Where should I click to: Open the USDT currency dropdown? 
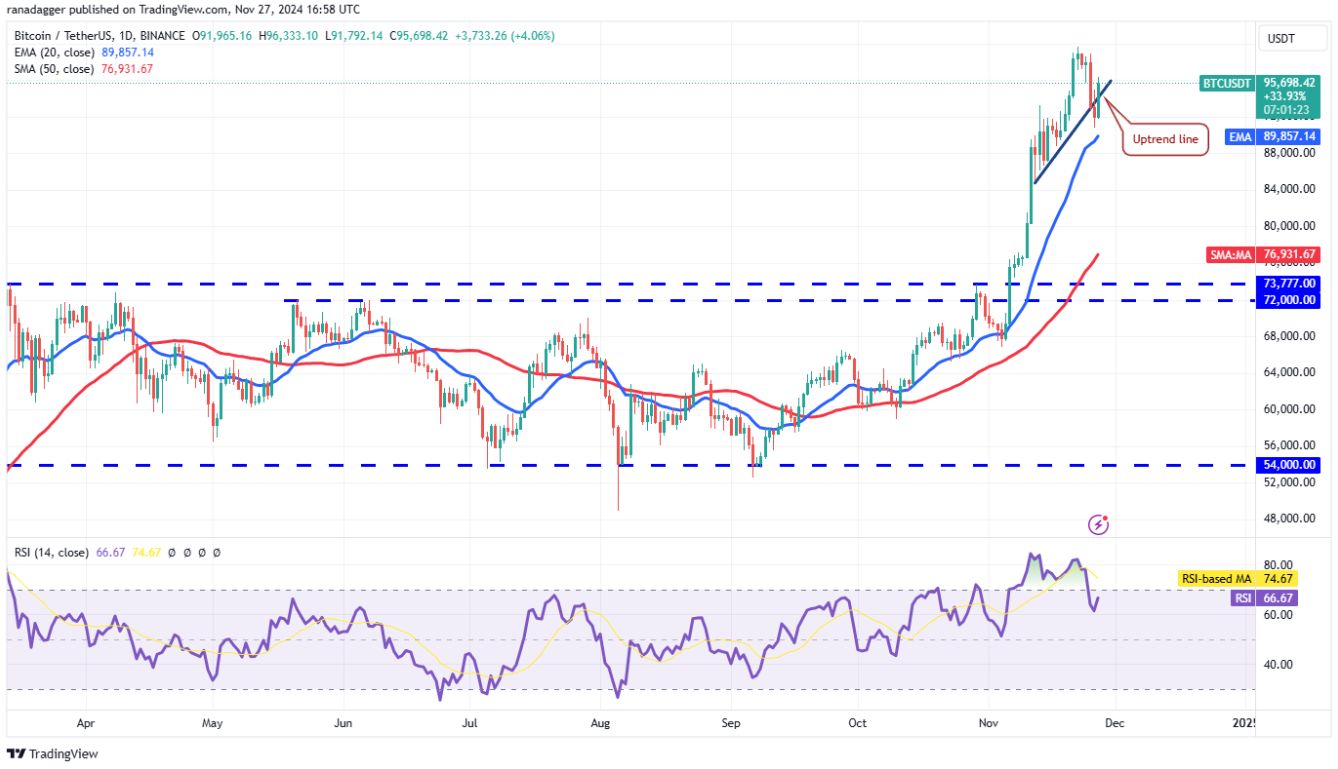click(x=1292, y=38)
